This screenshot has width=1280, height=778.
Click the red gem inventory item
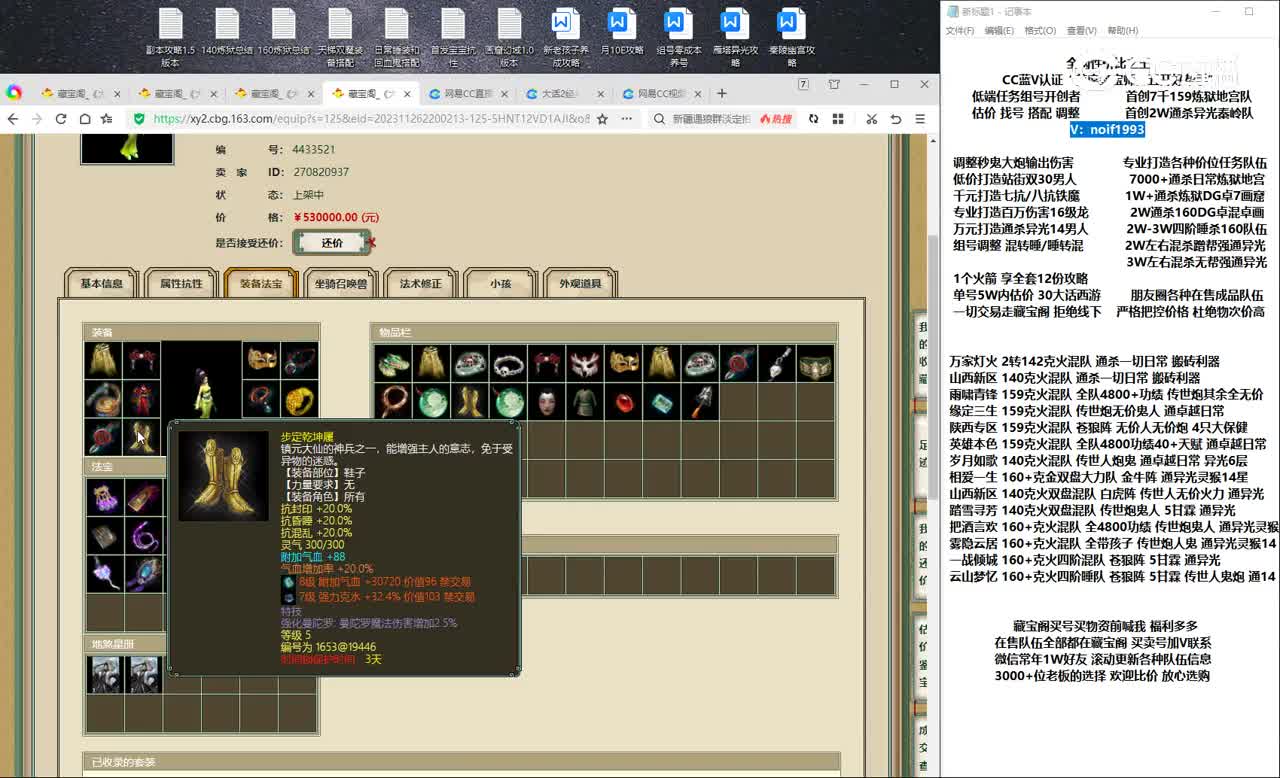click(623, 402)
